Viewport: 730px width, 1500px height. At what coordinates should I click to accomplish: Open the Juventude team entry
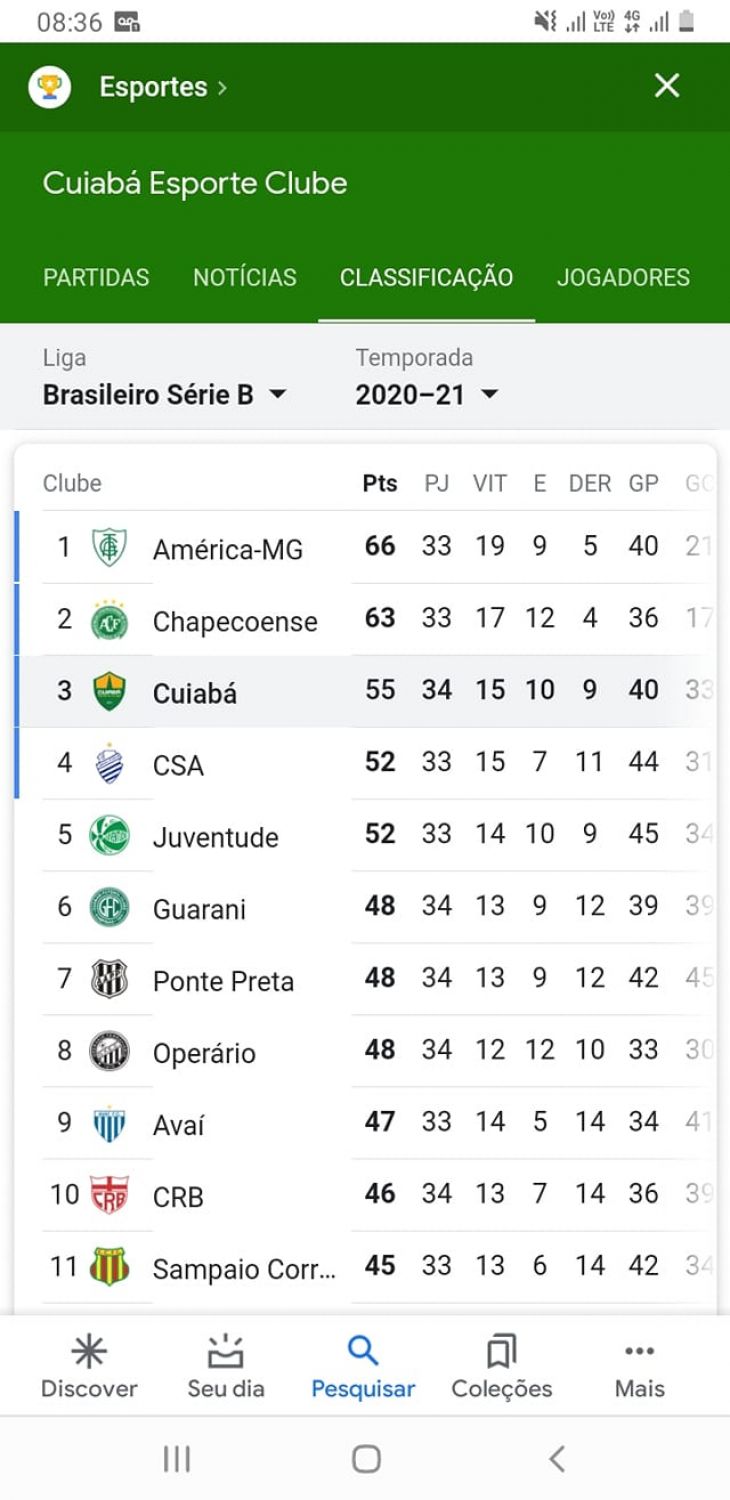coord(215,836)
